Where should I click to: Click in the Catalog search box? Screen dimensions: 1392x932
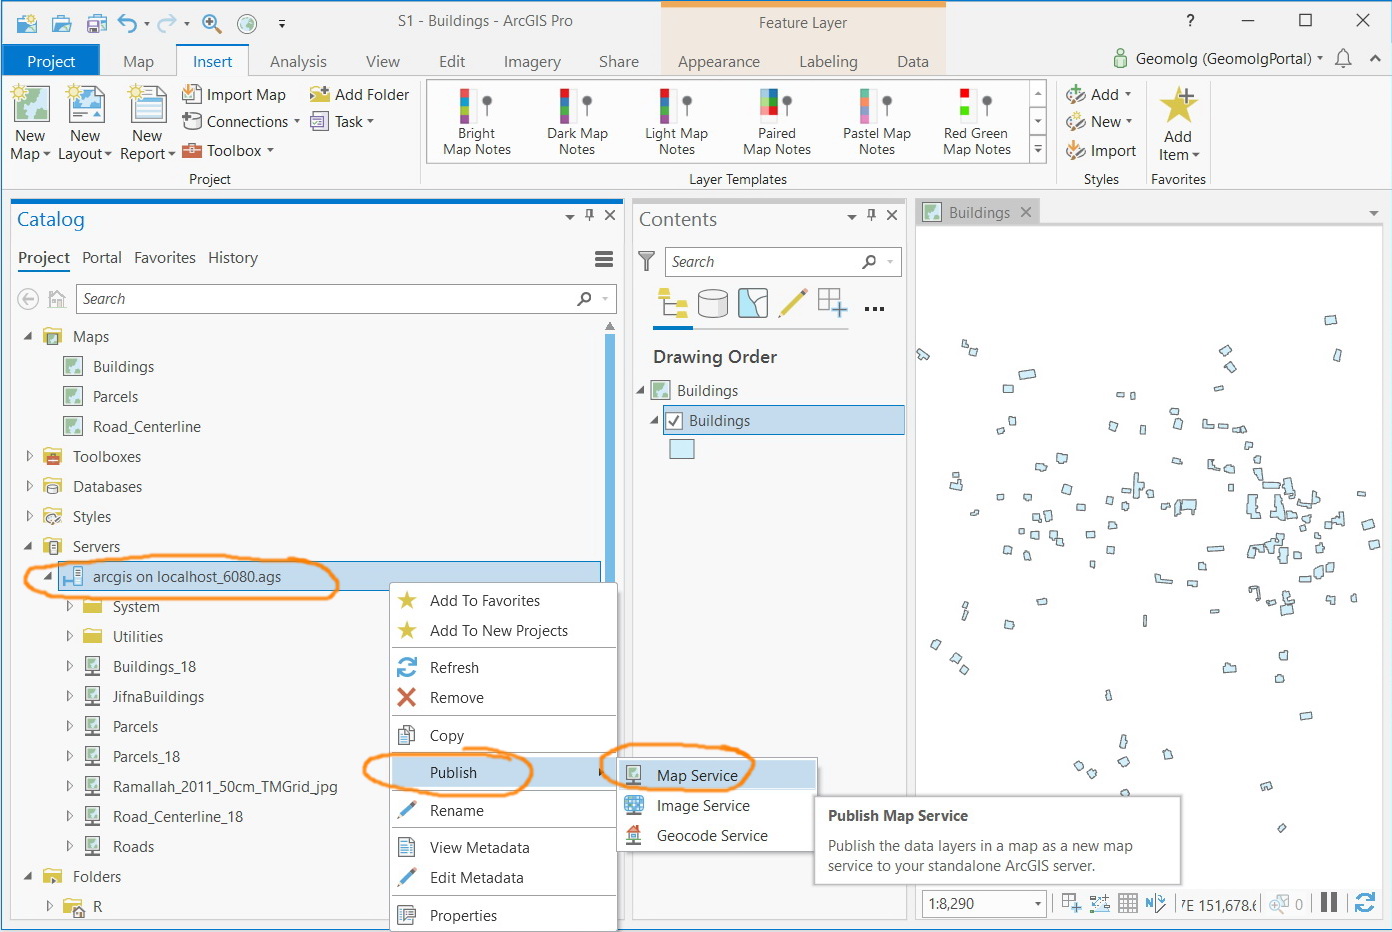[x=346, y=299]
